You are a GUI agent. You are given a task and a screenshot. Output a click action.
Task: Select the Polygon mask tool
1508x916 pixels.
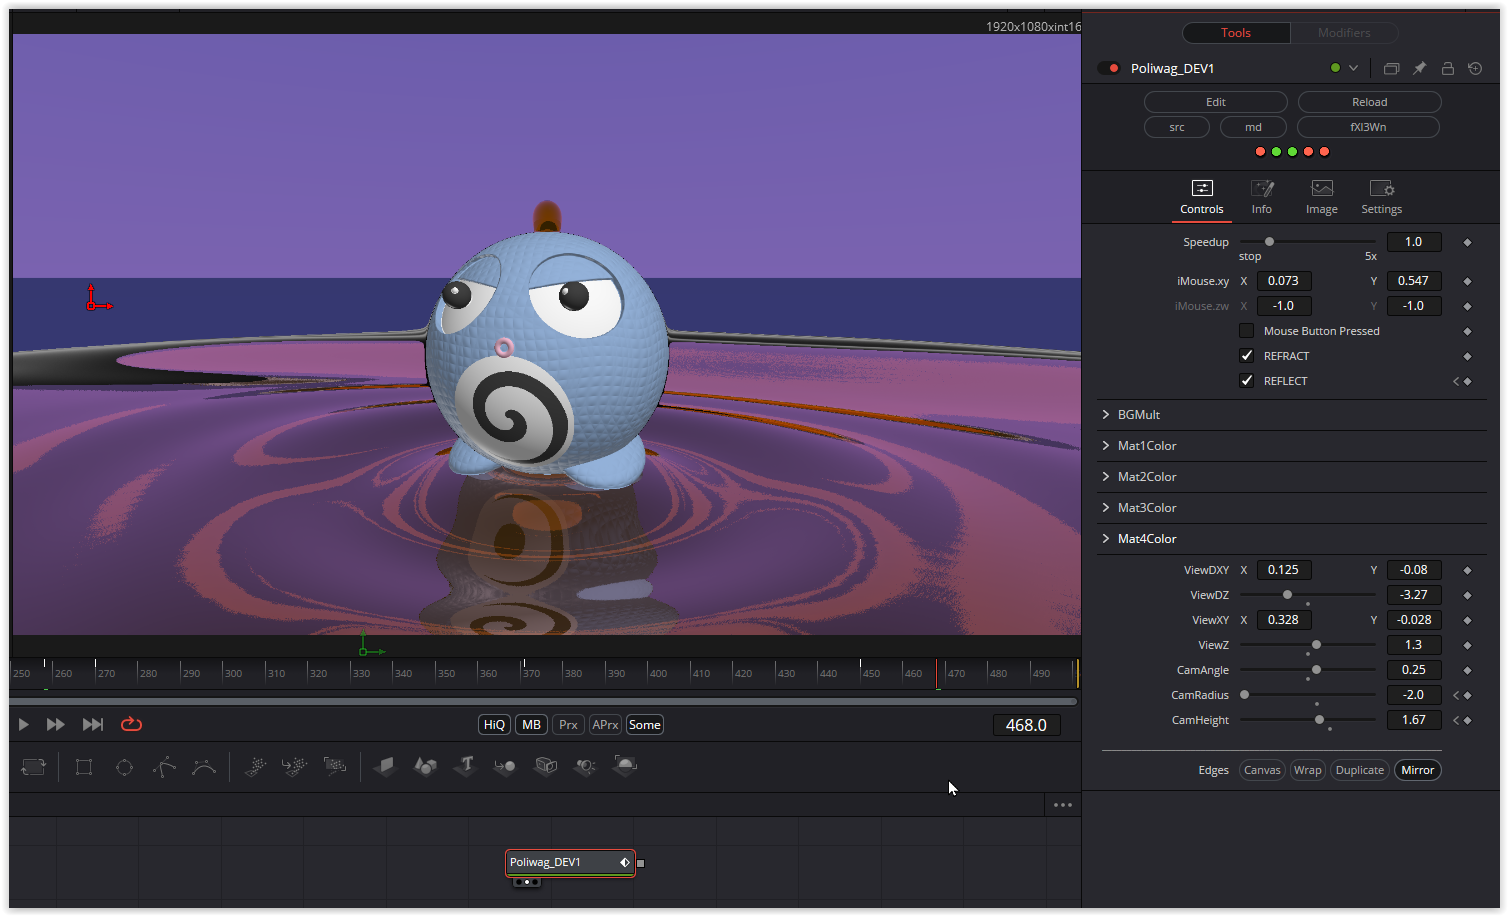click(164, 767)
